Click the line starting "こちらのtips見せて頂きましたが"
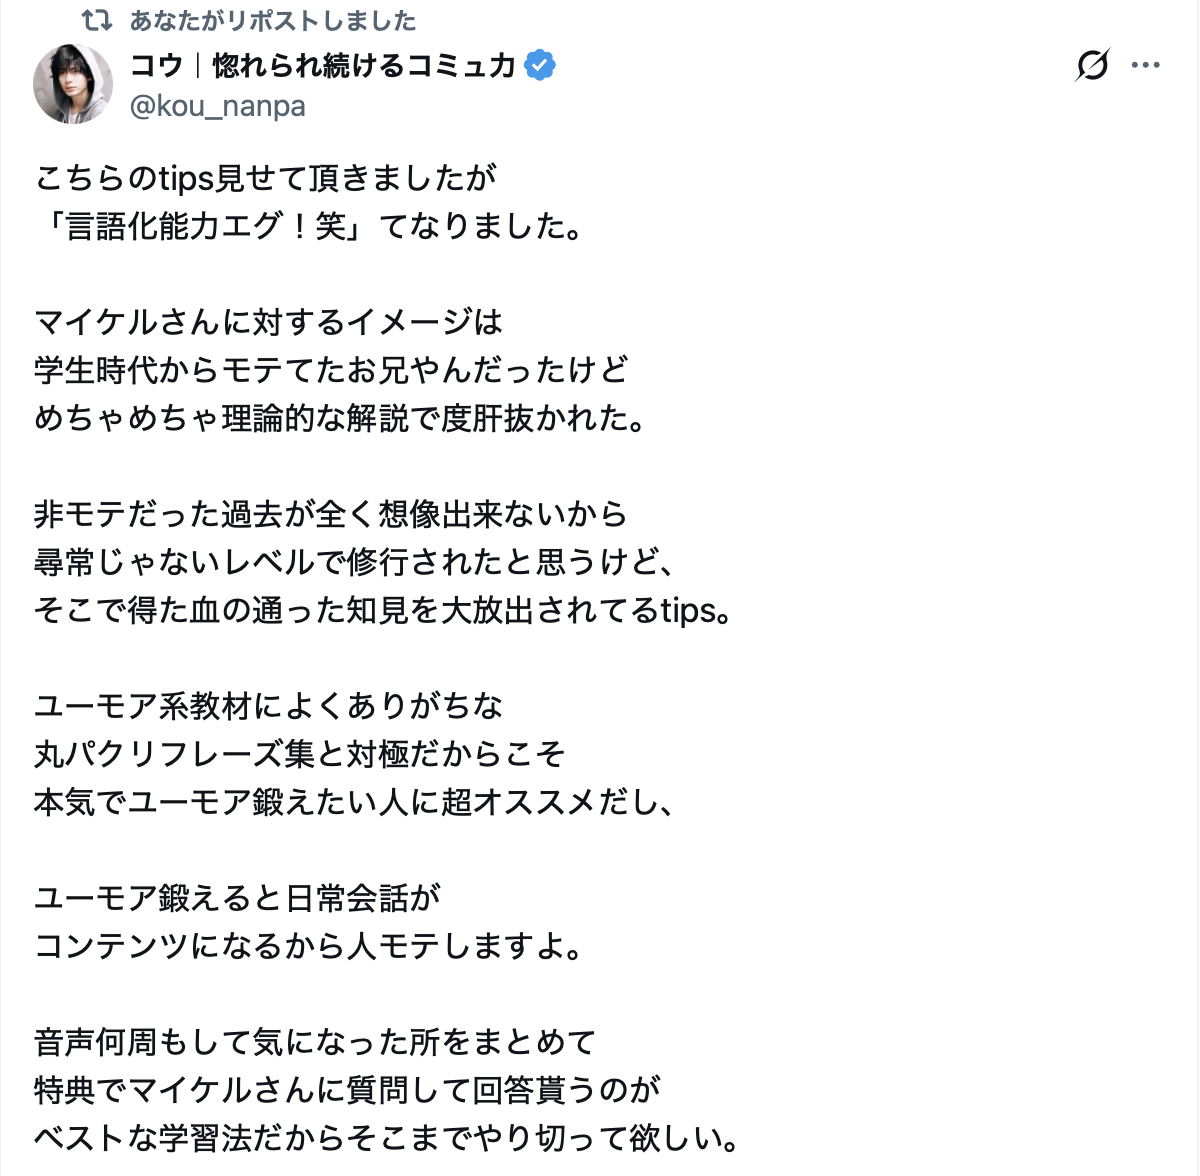 click(266, 178)
